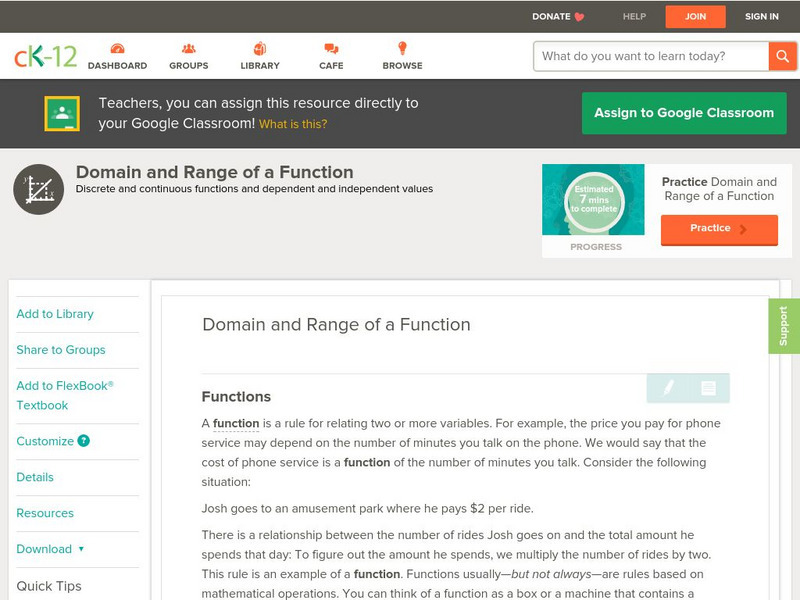Start the orange Practice button
Image resolution: width=800 pixels, height=600 pixels.
[x=719, y=229]
